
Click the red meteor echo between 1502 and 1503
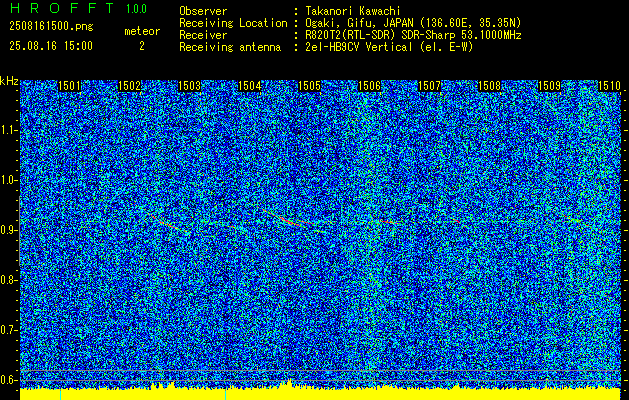(168, 224)
